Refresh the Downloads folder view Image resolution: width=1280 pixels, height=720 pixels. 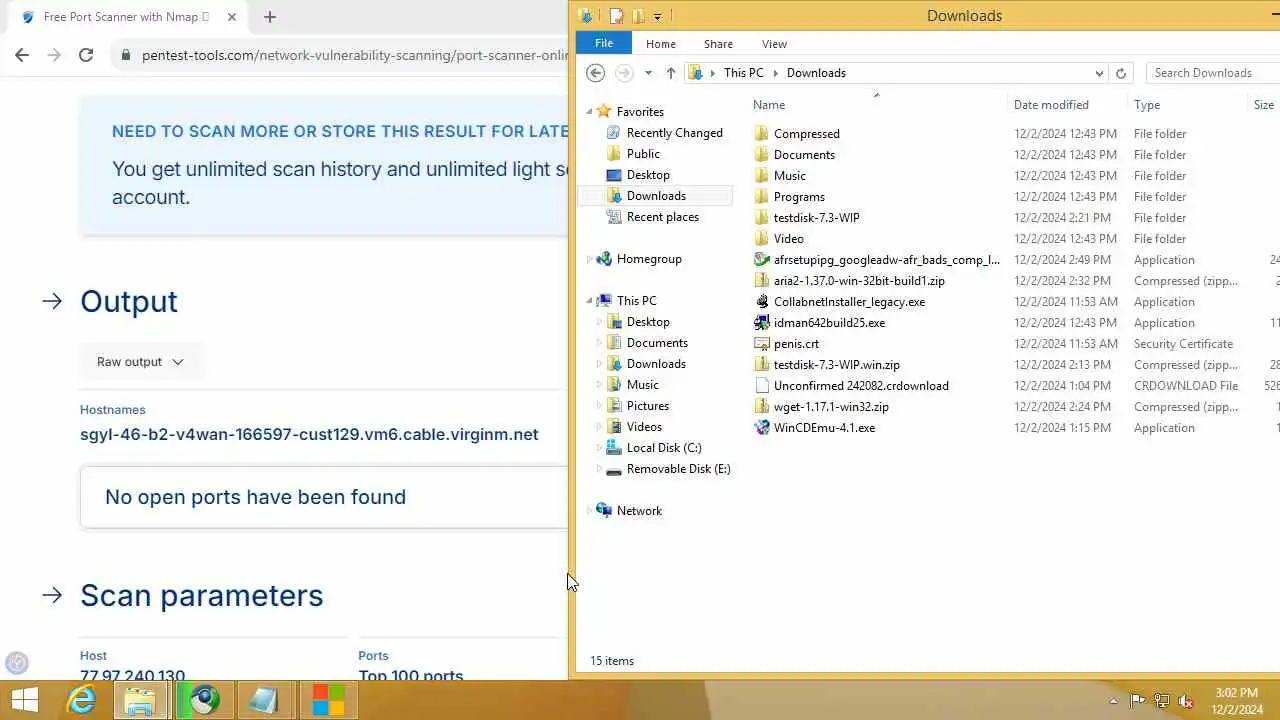pos(1121,73)
